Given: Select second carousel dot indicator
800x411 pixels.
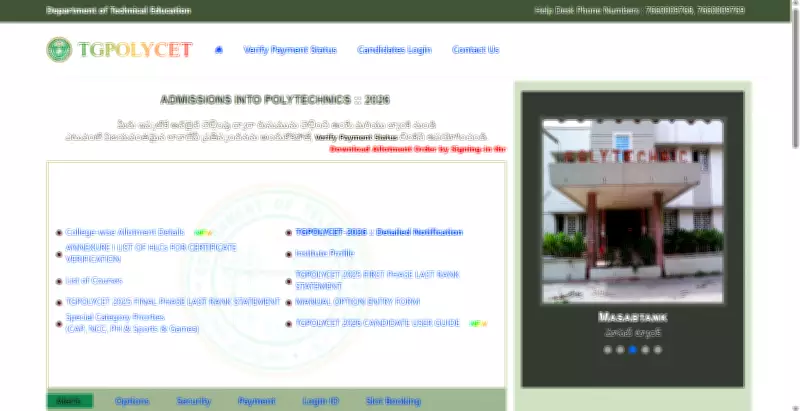Looking at the screenshot, I should (x=620, y=350).
